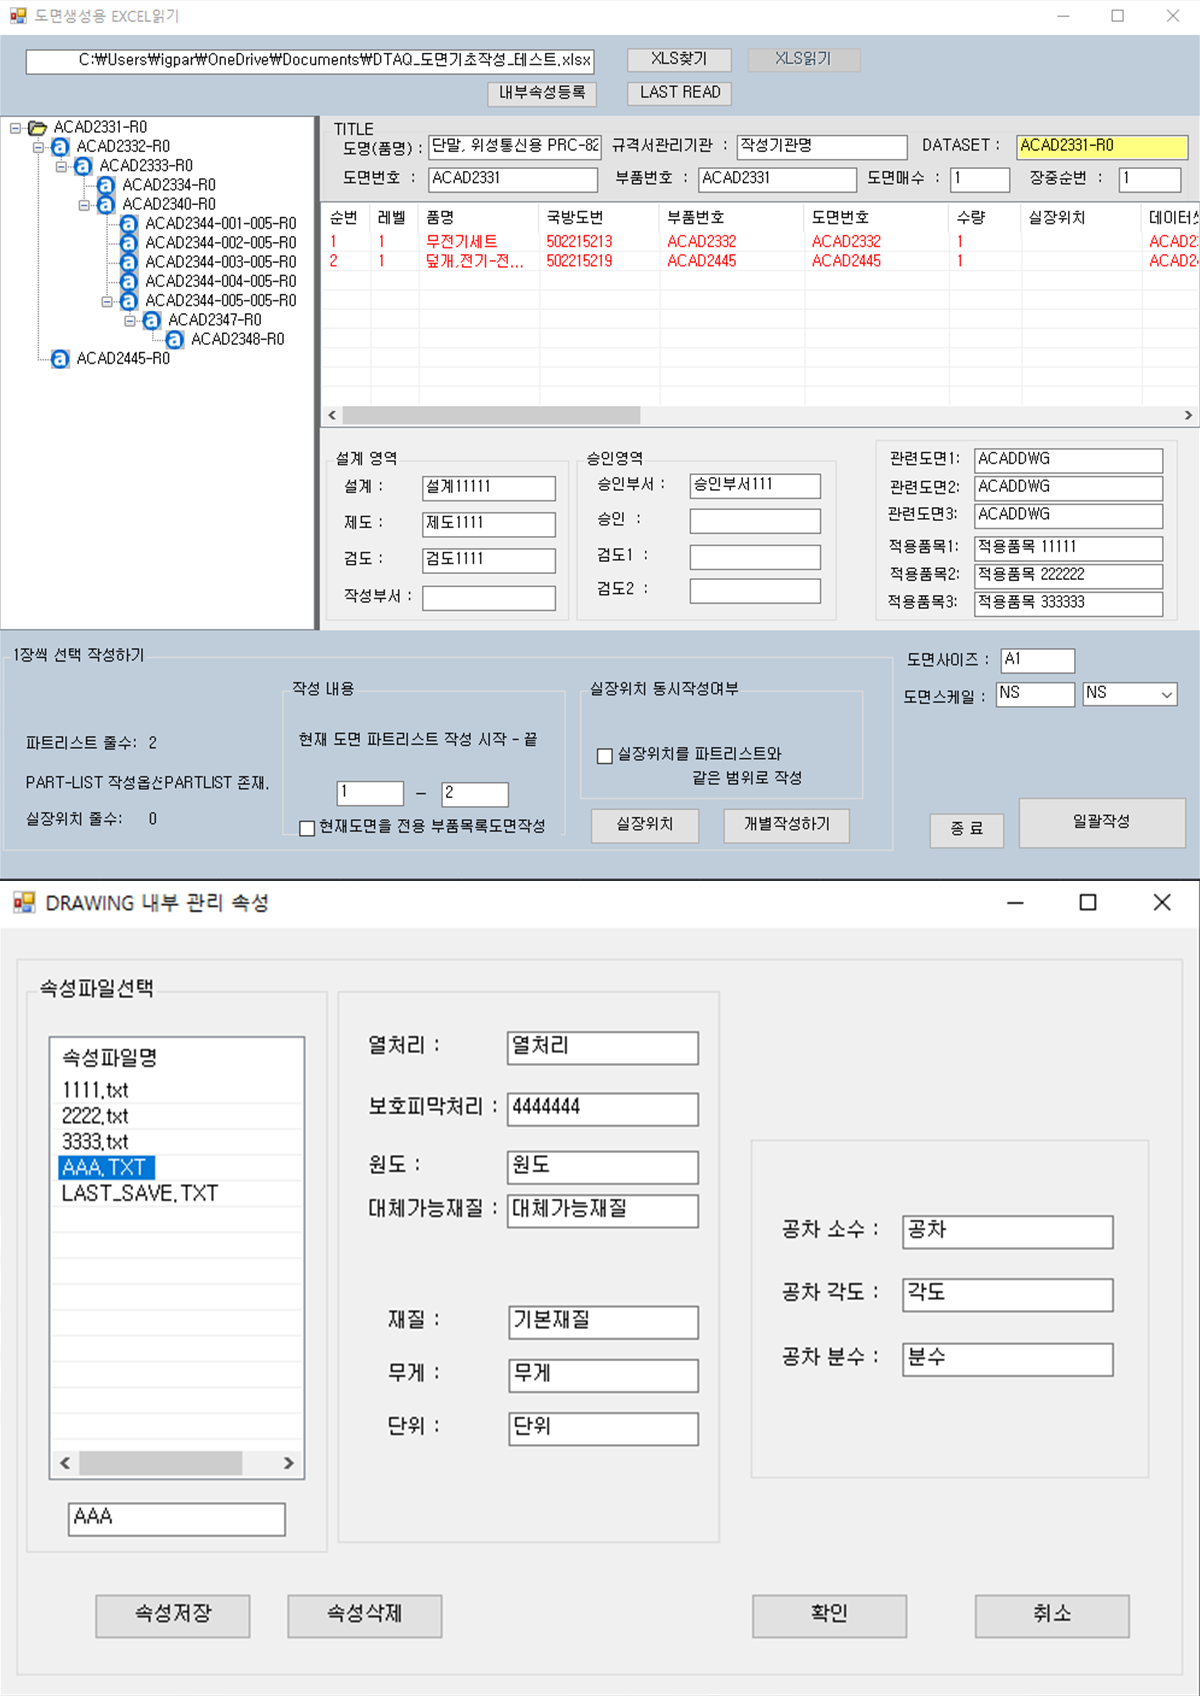Select the ACAD2334-R0 drawing icon in tree
This screenshot has width=1200, height=1696.
[106, 185]
